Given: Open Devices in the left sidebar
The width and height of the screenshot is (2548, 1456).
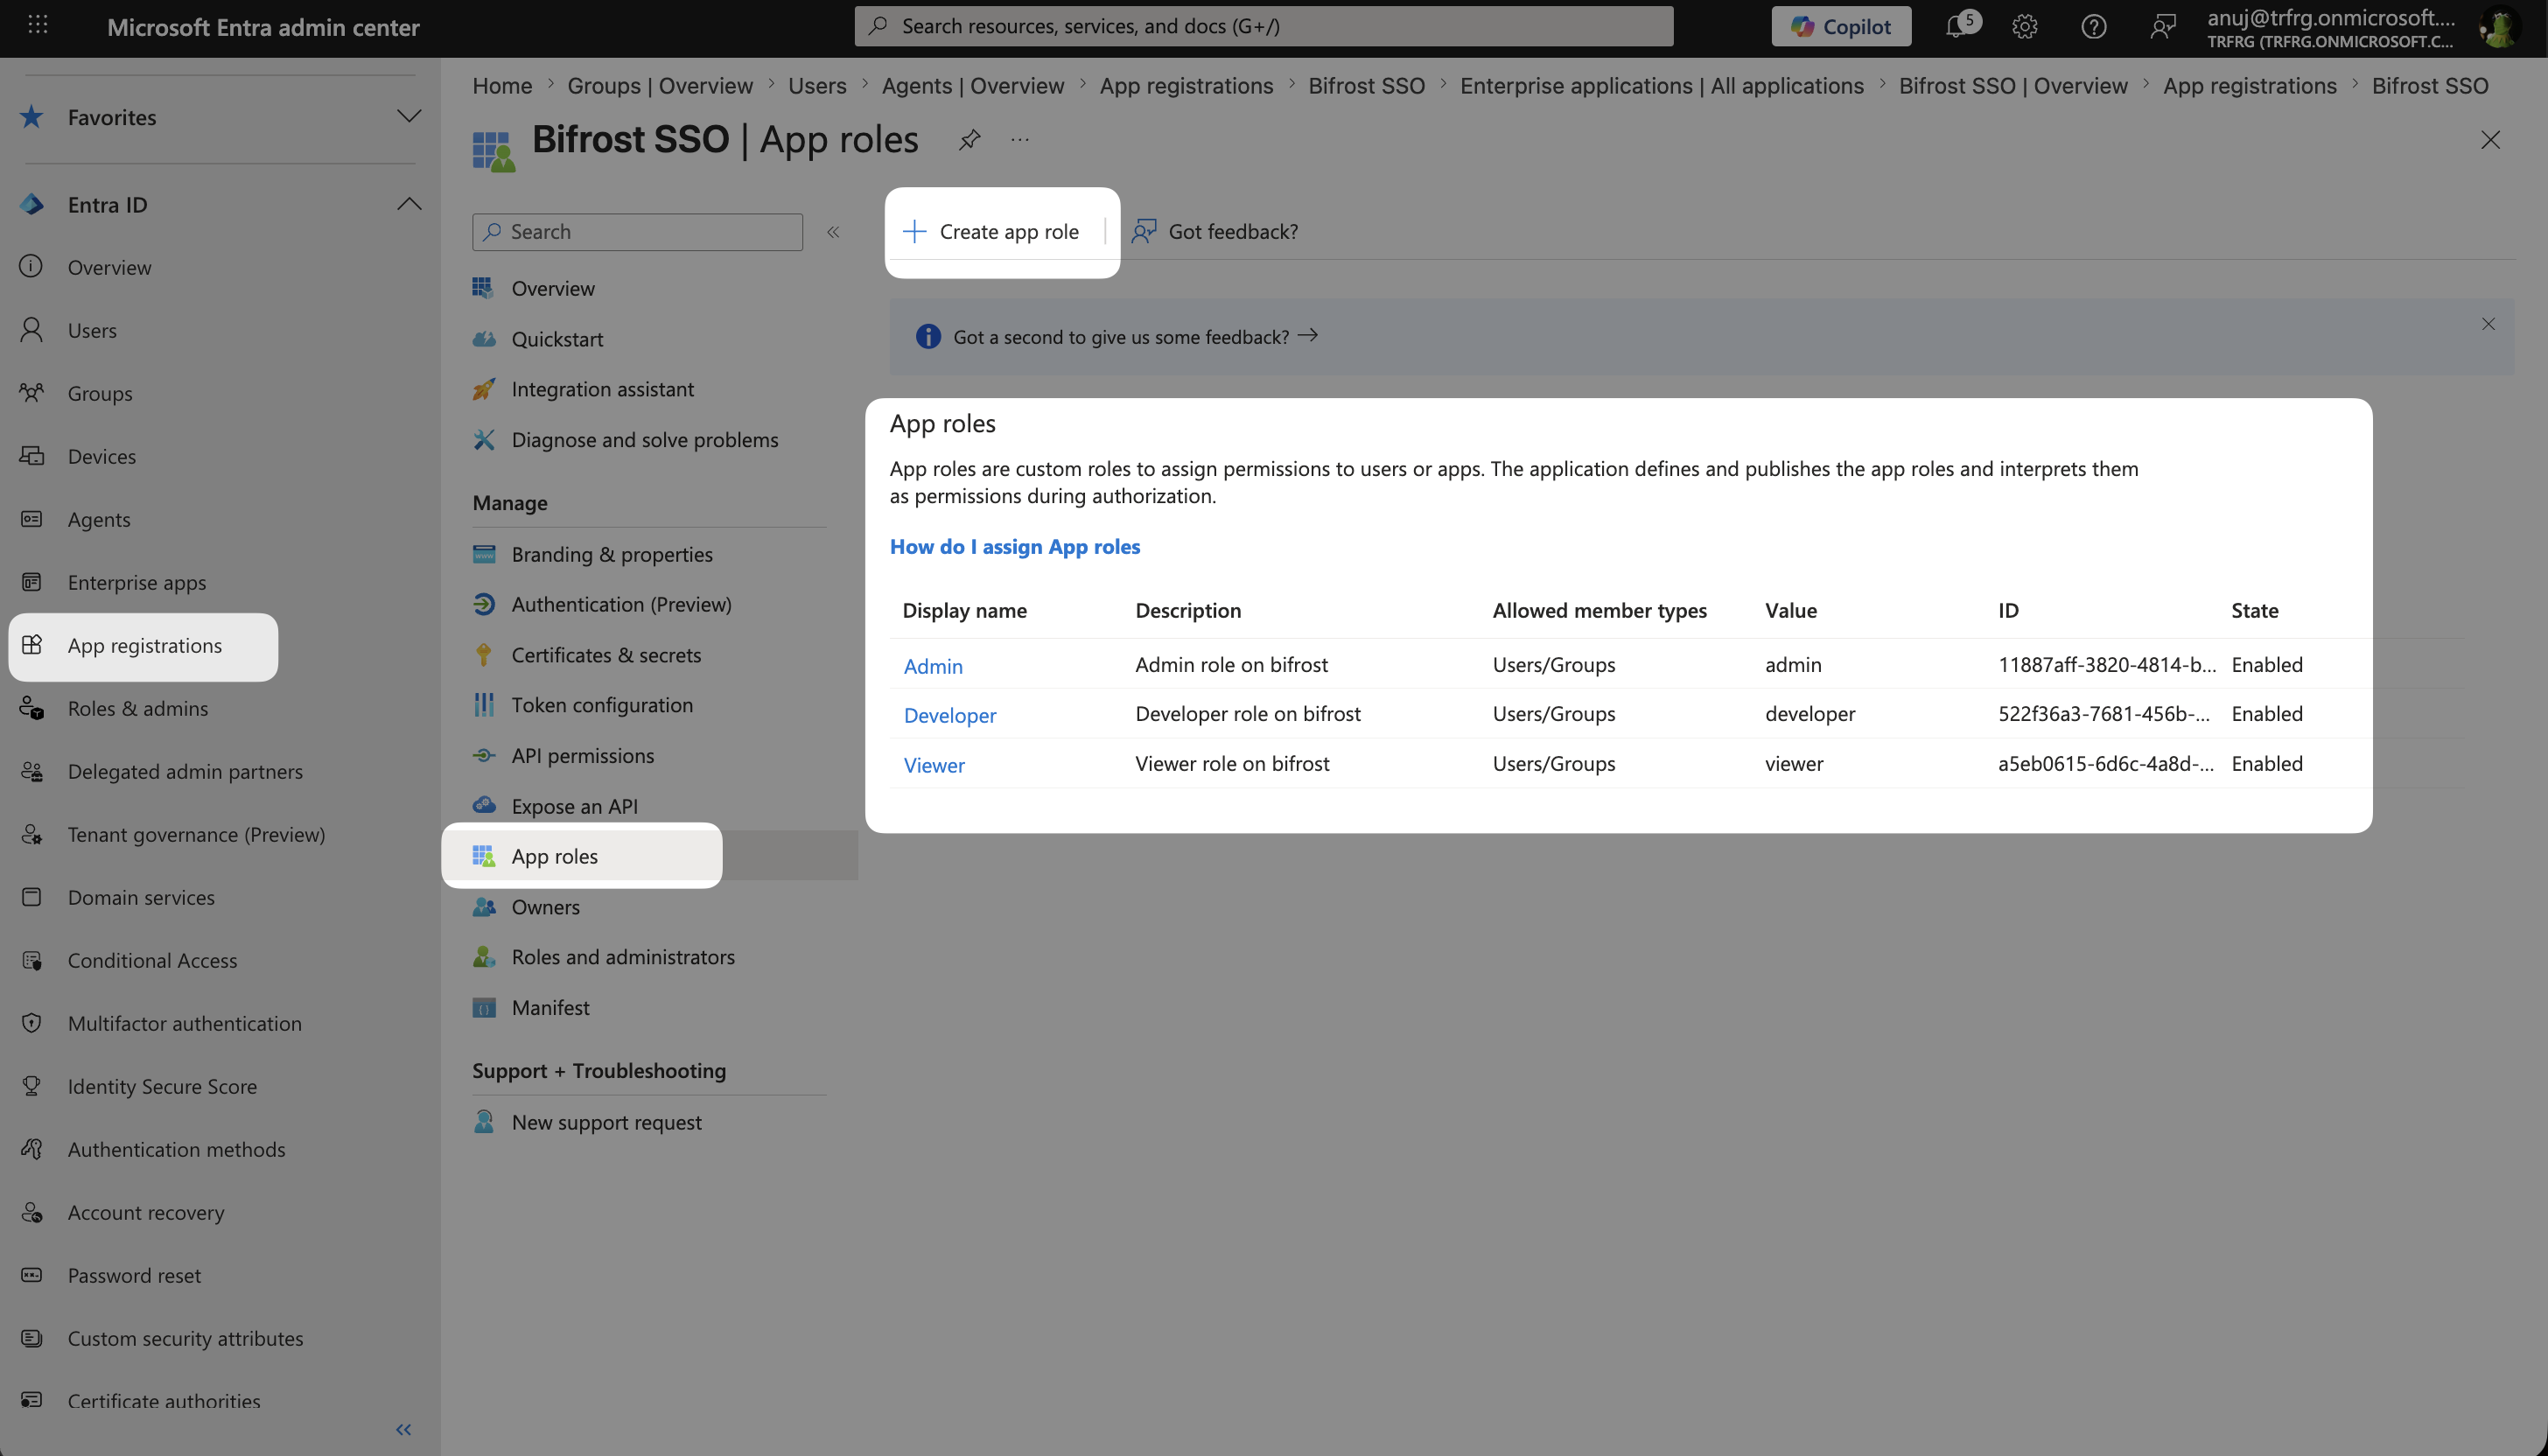Looking at the screenshot, I should tap(102, 456).
